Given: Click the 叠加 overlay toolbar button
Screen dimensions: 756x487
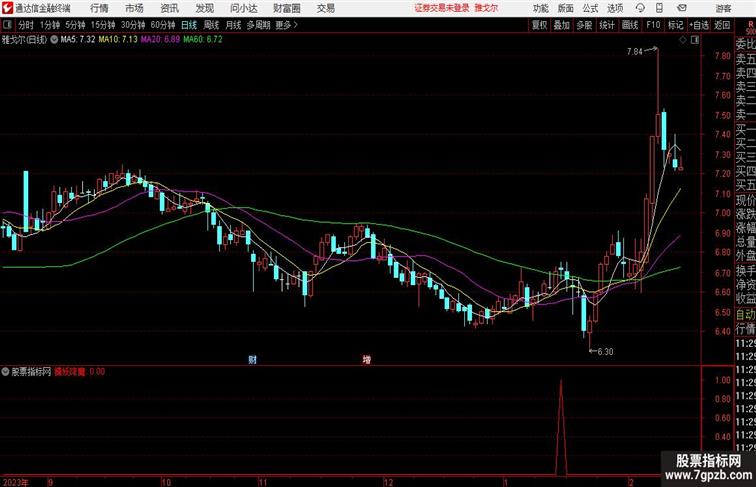Looking at the screenshot, I should pyautogui.click(x=562, y=25).
